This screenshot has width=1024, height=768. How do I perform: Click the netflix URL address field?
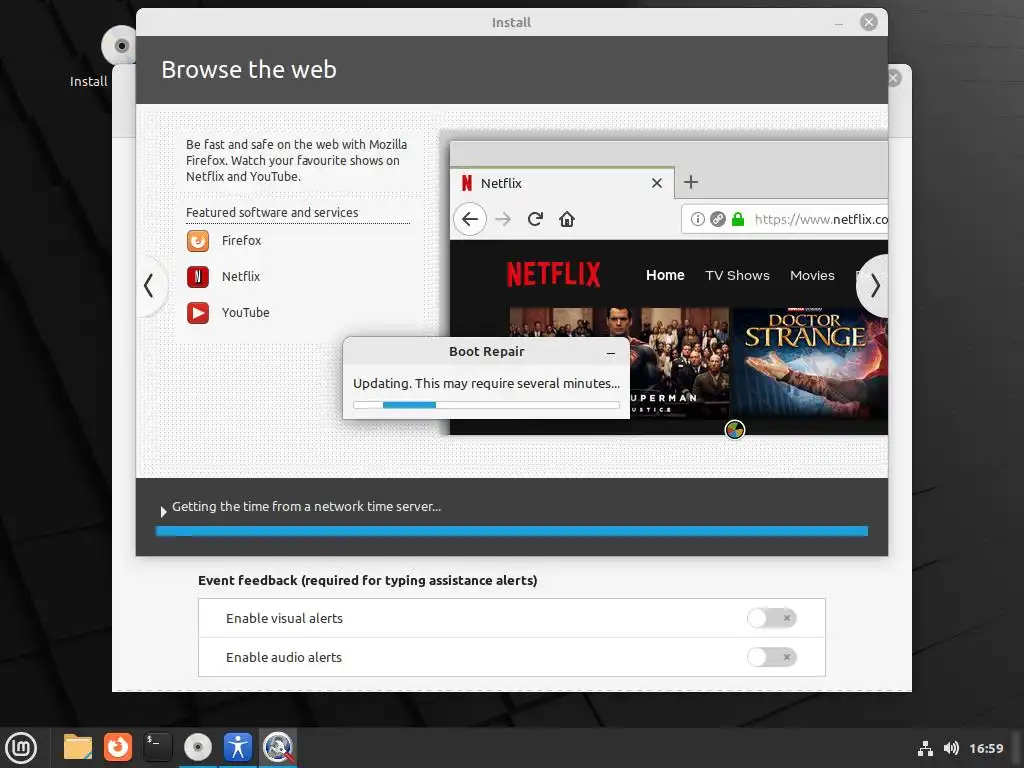784,219
